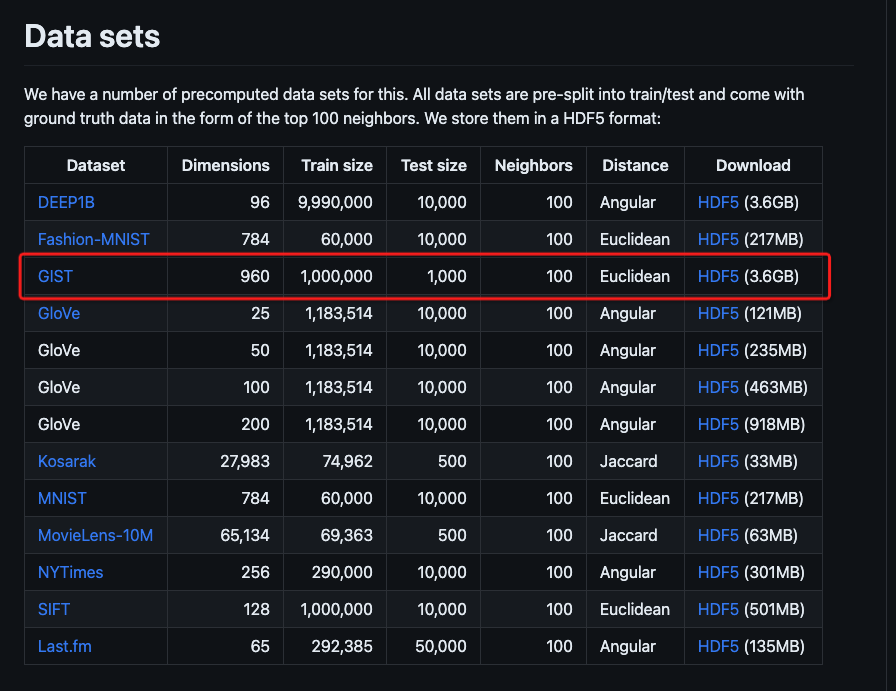The image size is (896, 691).
Task: Download the GIST HDF5 file
Action: coord(718,276)
